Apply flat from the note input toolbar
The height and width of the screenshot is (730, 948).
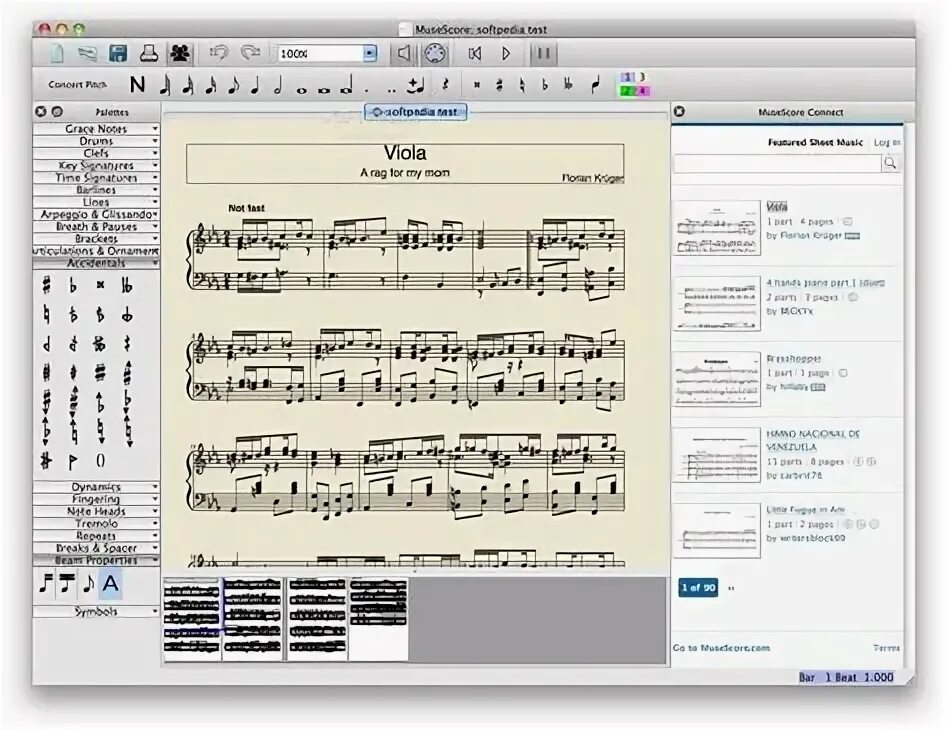(545, 86)
